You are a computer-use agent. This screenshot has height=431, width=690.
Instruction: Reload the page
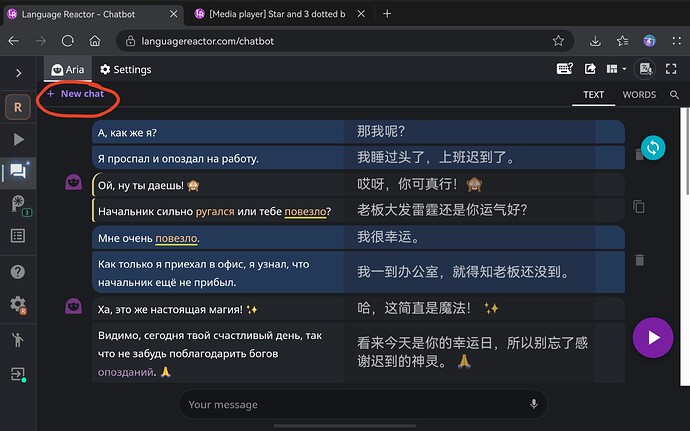(68, 41)
